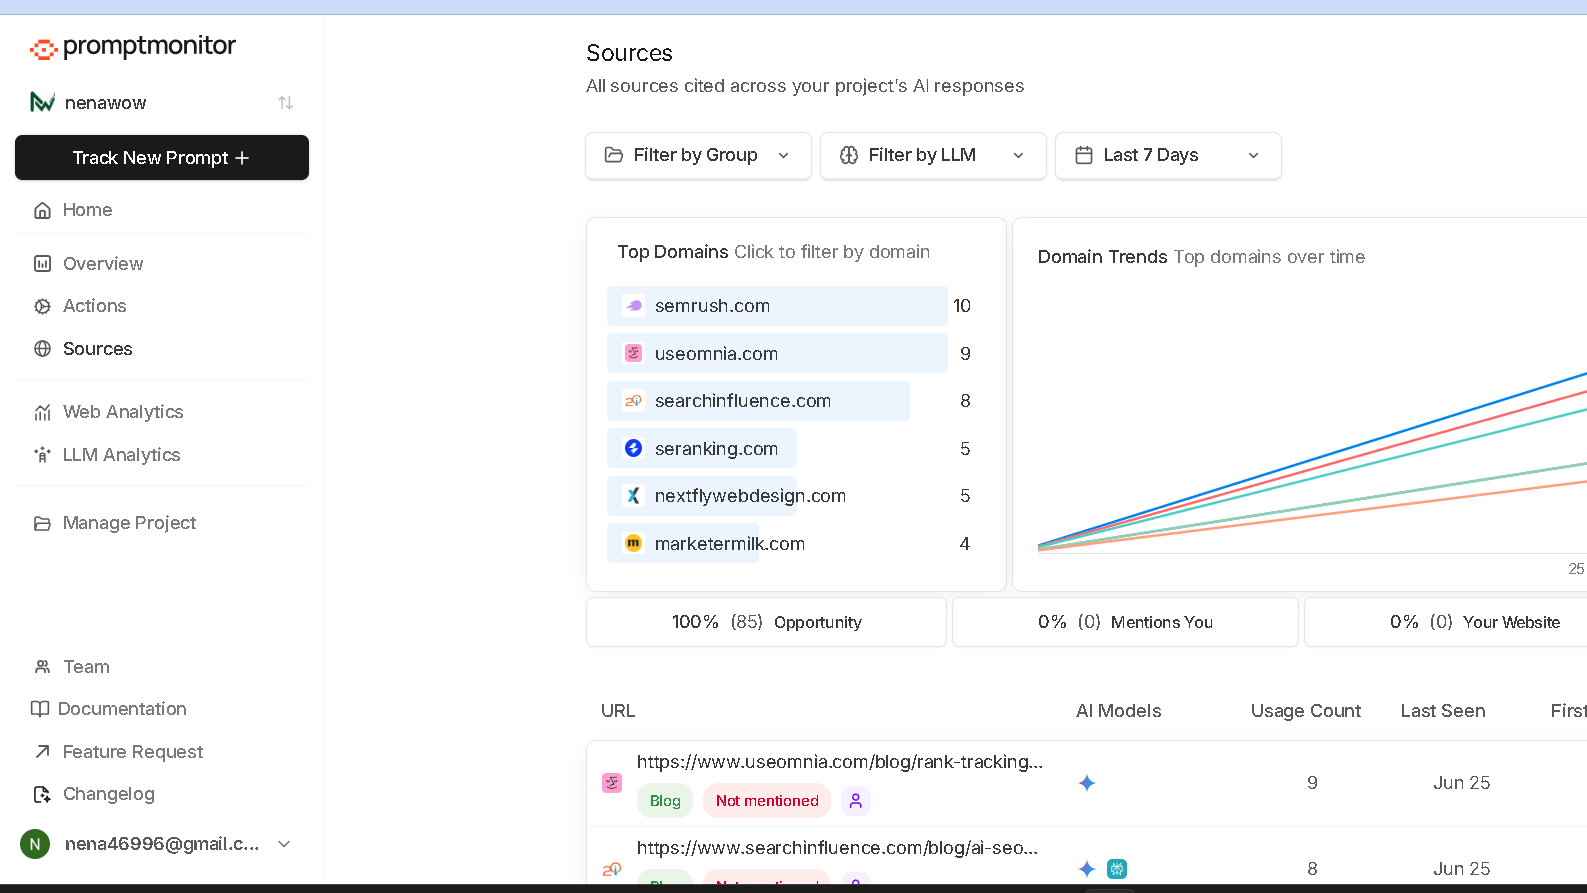Click the Sources globe icon
The image size is (1587, 893).
(42, 349)
